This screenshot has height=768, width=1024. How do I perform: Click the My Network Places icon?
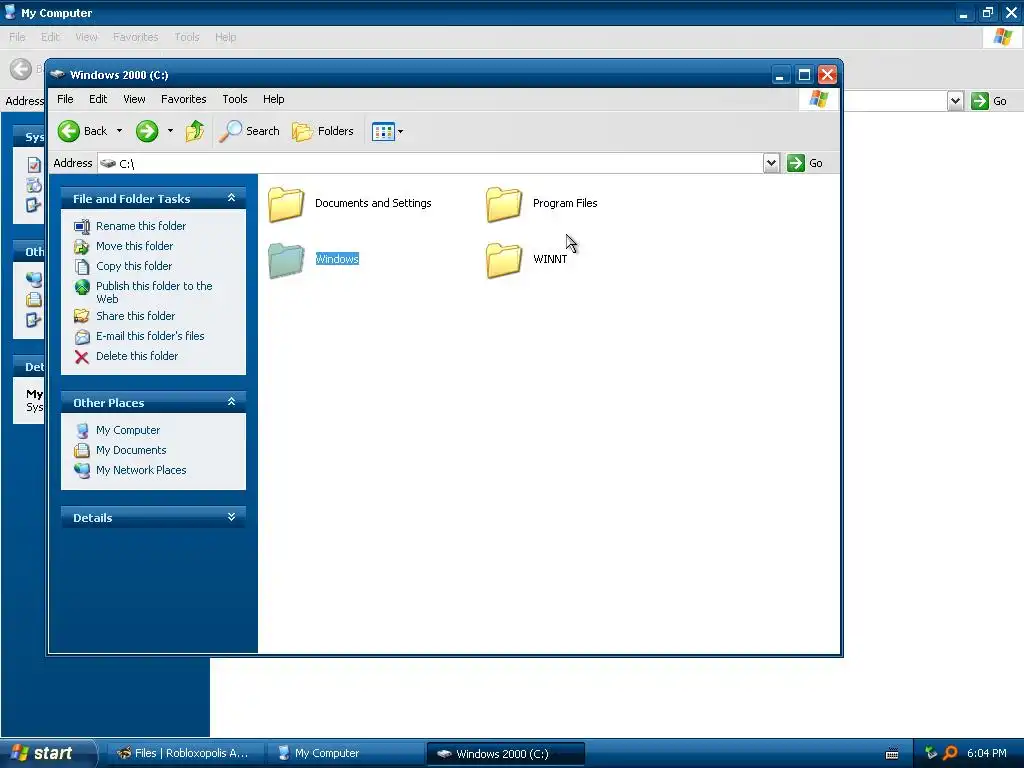click(x=82, y=471)
